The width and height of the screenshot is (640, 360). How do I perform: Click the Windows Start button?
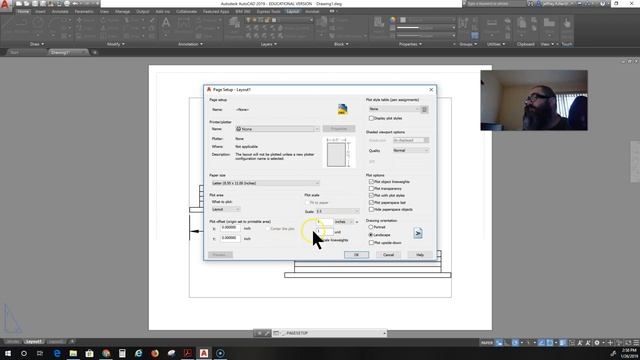tap(8, 353)
